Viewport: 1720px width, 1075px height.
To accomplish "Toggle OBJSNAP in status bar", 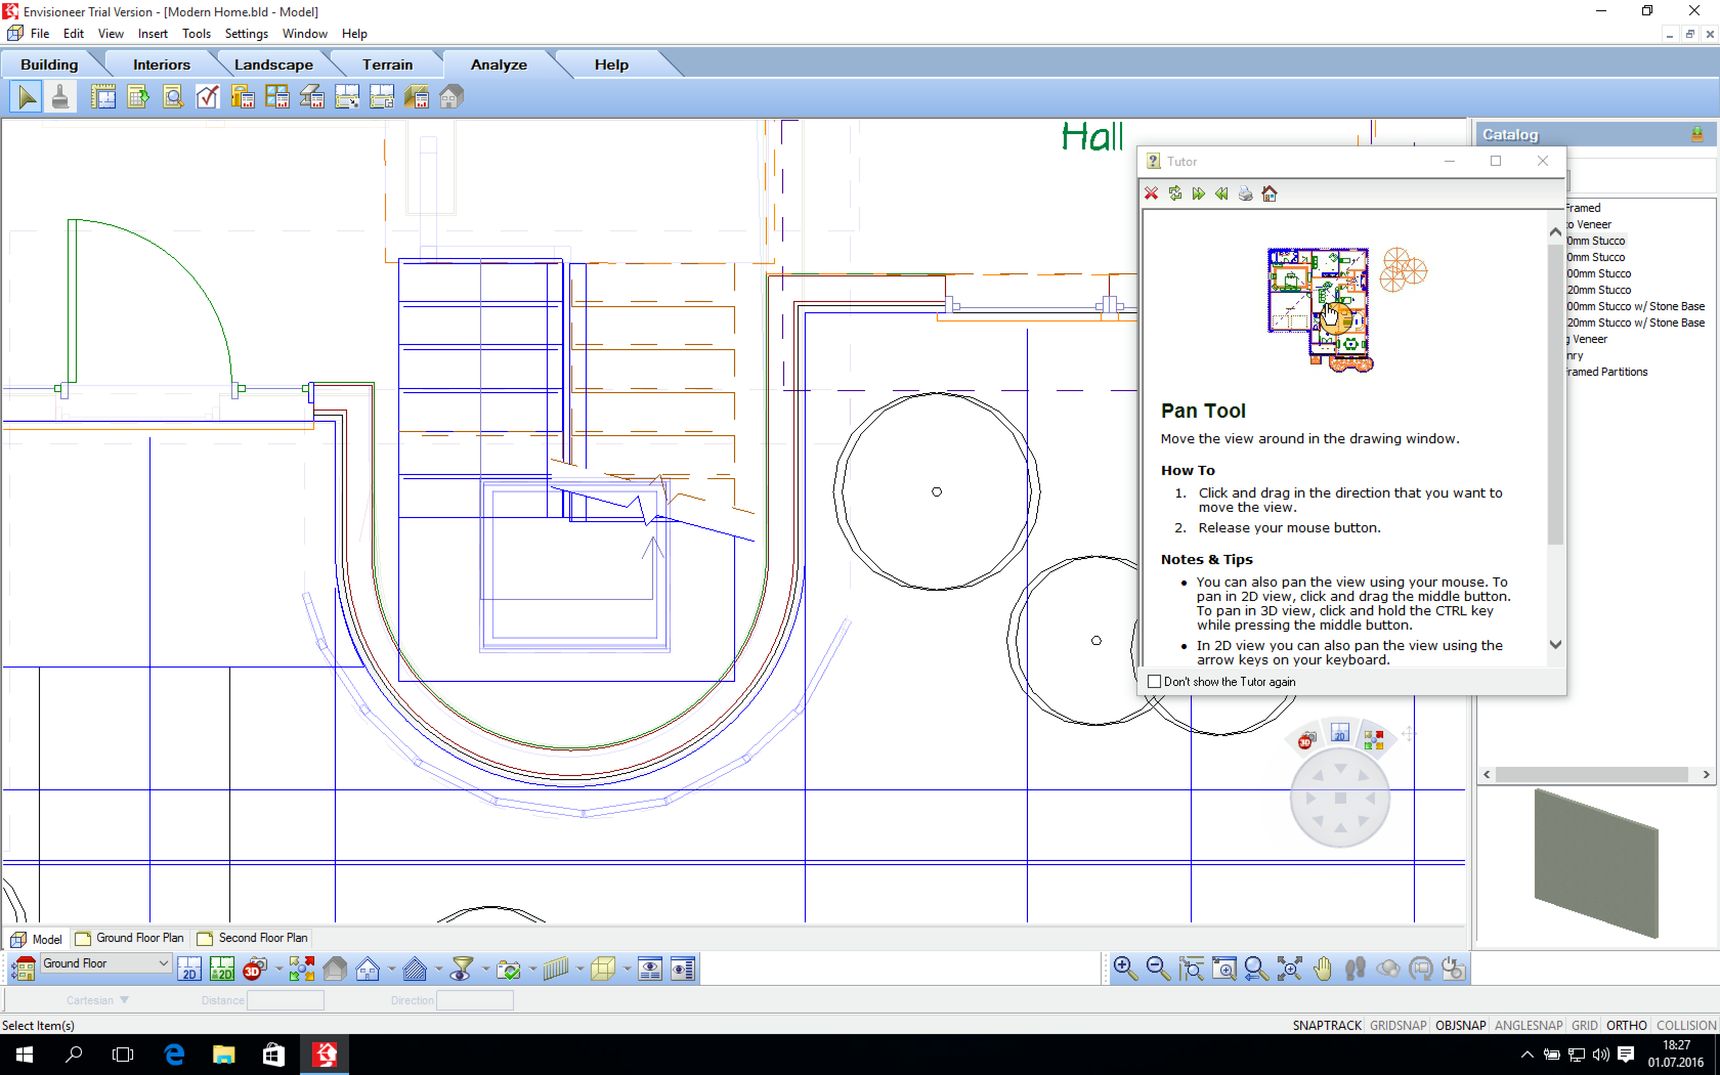I will coord(1461,1025).
